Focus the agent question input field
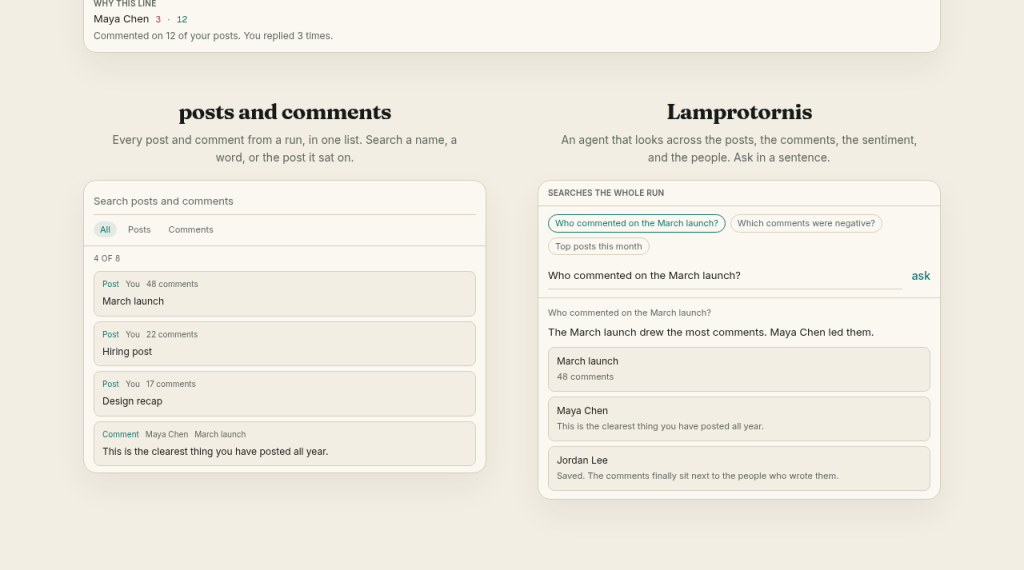Image resolution: width=1024 pixels, height=570 pixels. click(725, 276)
